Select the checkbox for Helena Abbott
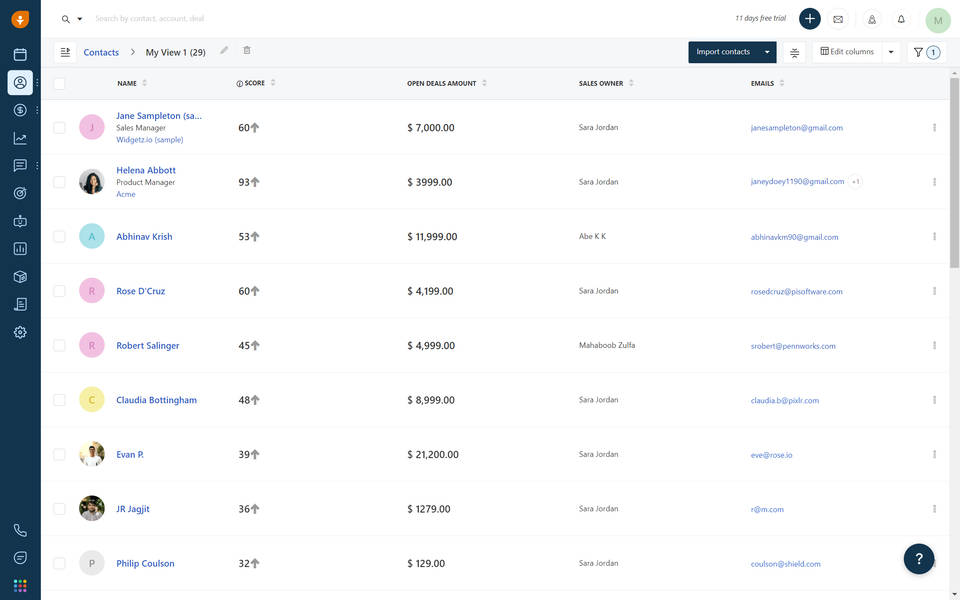960x600 pixels. click(59, 182)
